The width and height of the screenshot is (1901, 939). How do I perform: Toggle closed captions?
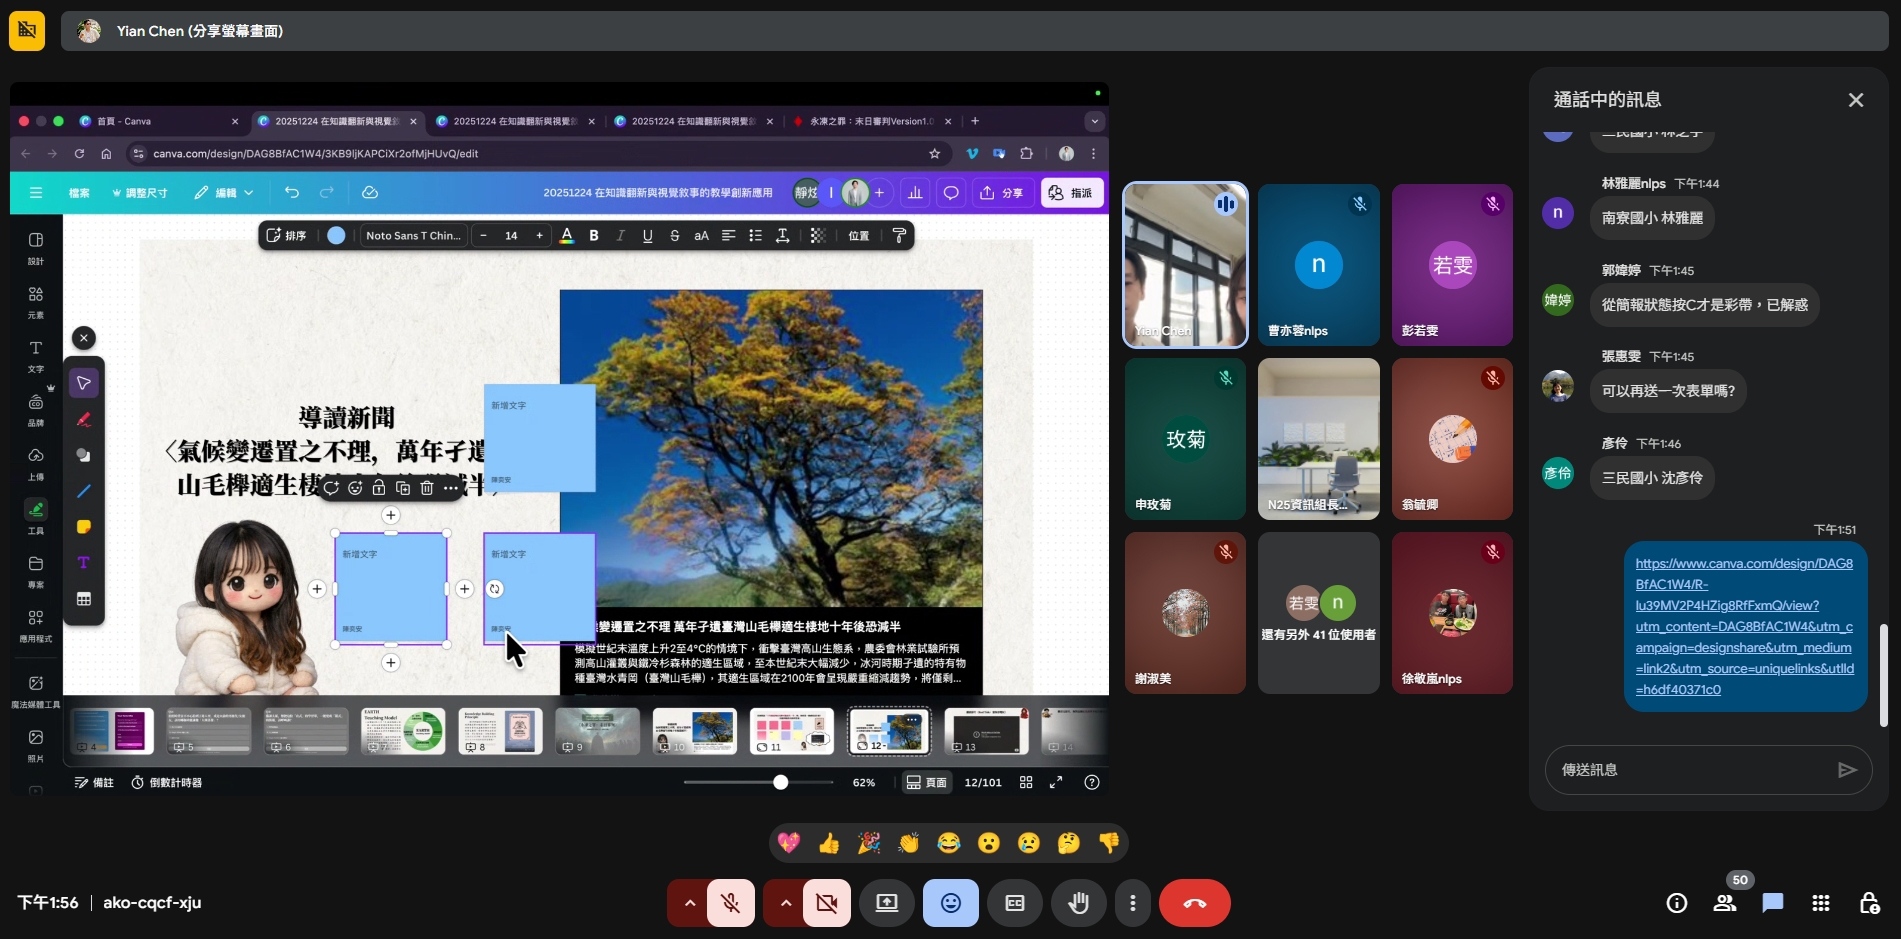1014,903
